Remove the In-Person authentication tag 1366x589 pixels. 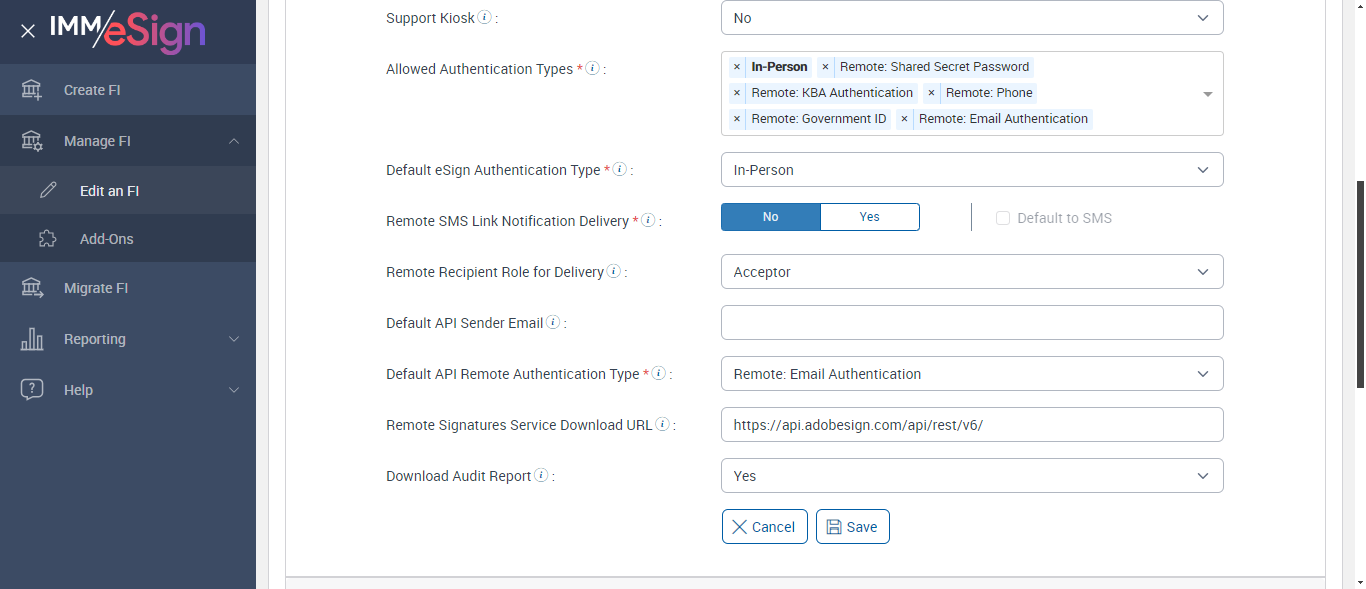point(737,67)
